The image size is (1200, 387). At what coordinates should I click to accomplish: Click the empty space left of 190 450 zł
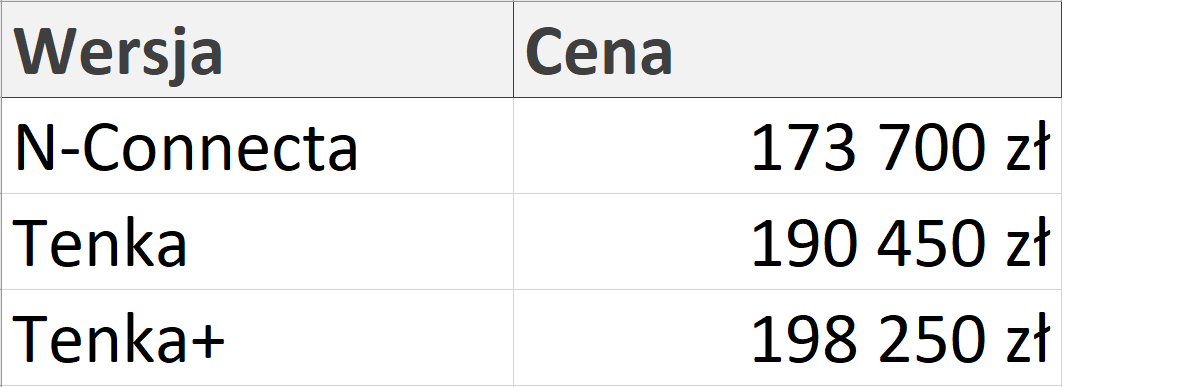pos(630,242)
